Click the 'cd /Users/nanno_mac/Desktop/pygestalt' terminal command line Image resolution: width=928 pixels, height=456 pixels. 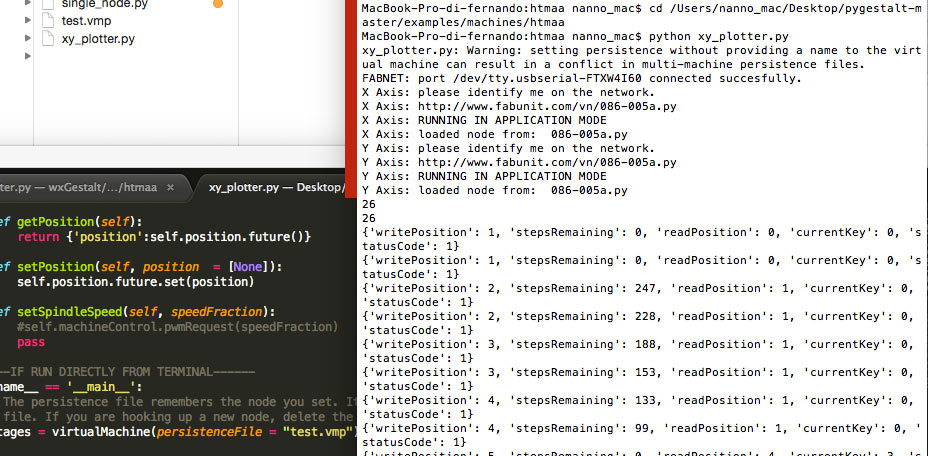coord(642,15)
